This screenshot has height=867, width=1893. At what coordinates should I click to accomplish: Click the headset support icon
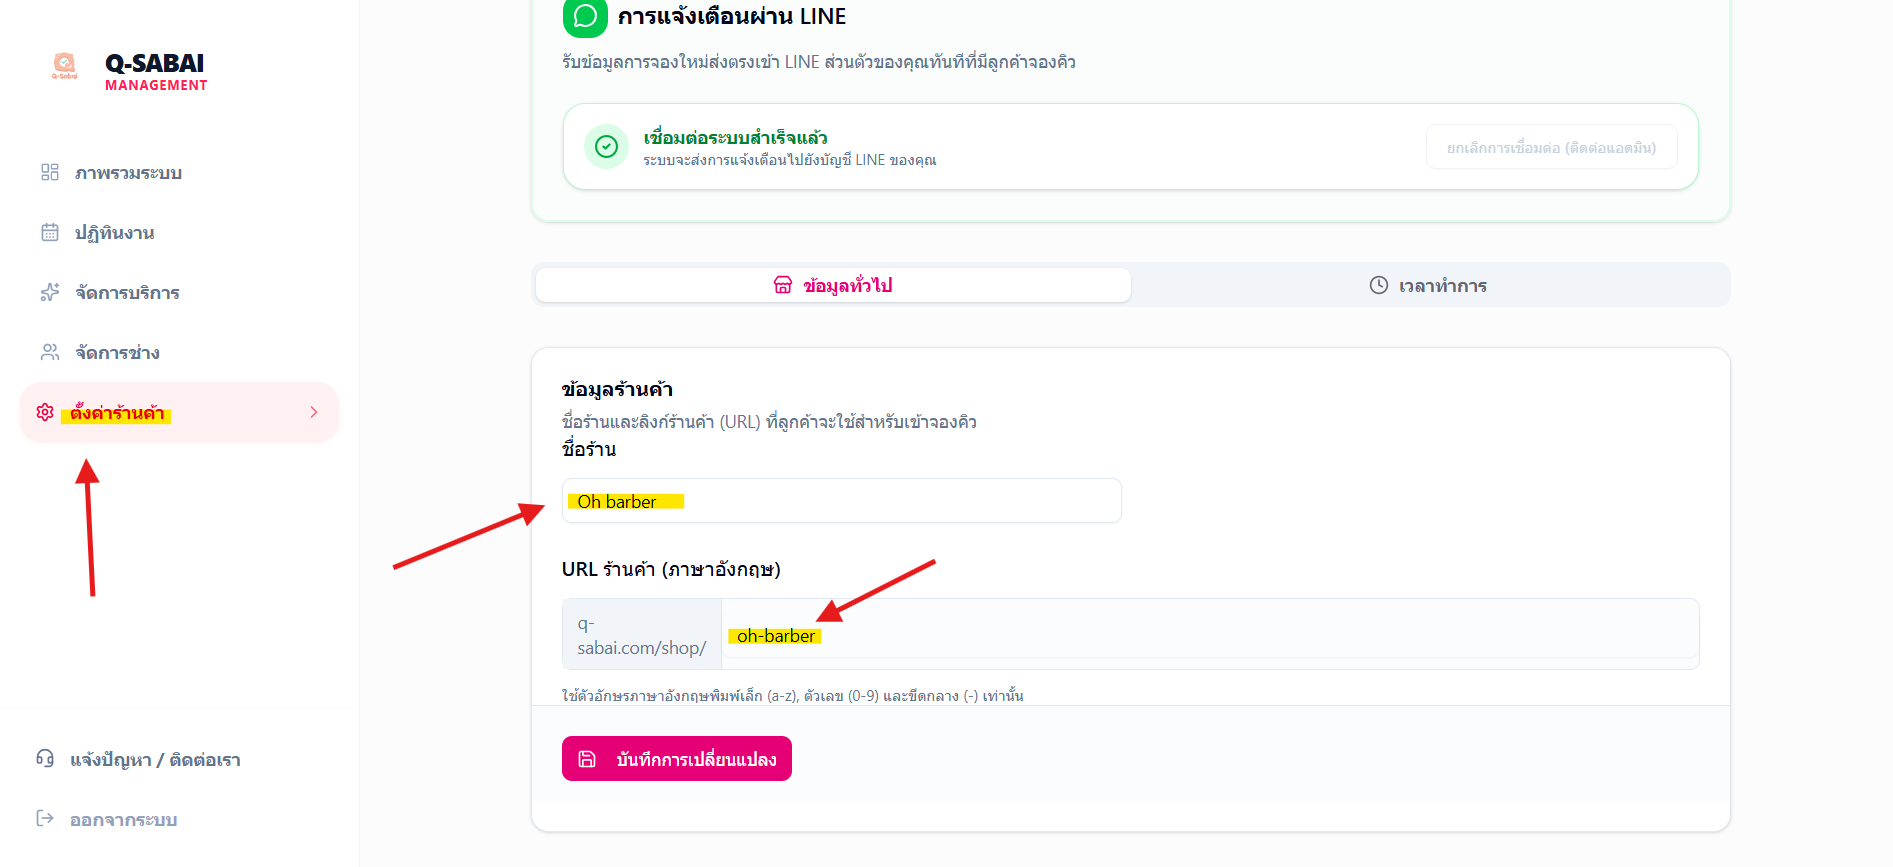click(x=45, y=758)
